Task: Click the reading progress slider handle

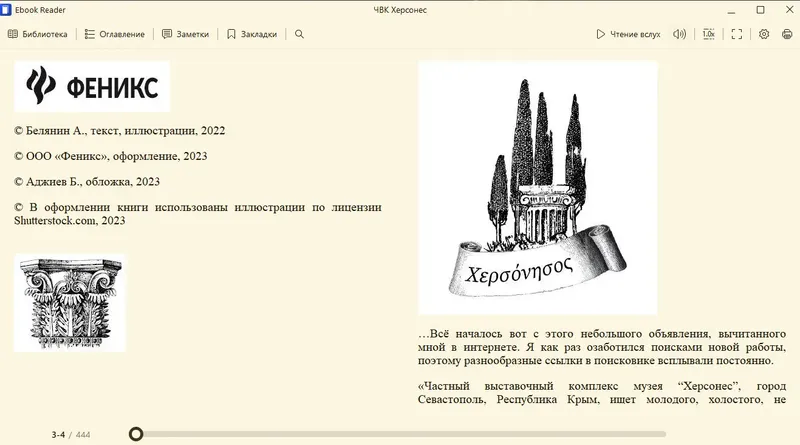Action: (x=136, y=434)
